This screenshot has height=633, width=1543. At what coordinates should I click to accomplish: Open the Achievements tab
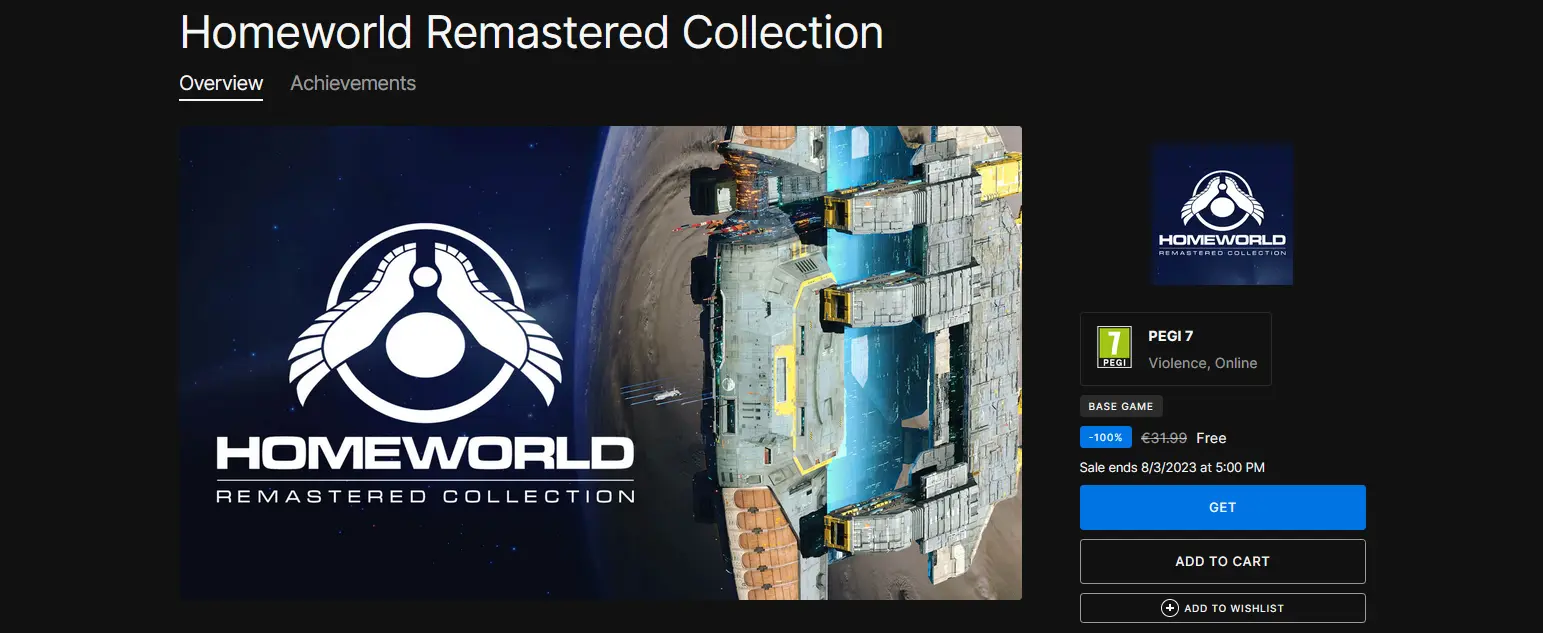pos(353,83)
